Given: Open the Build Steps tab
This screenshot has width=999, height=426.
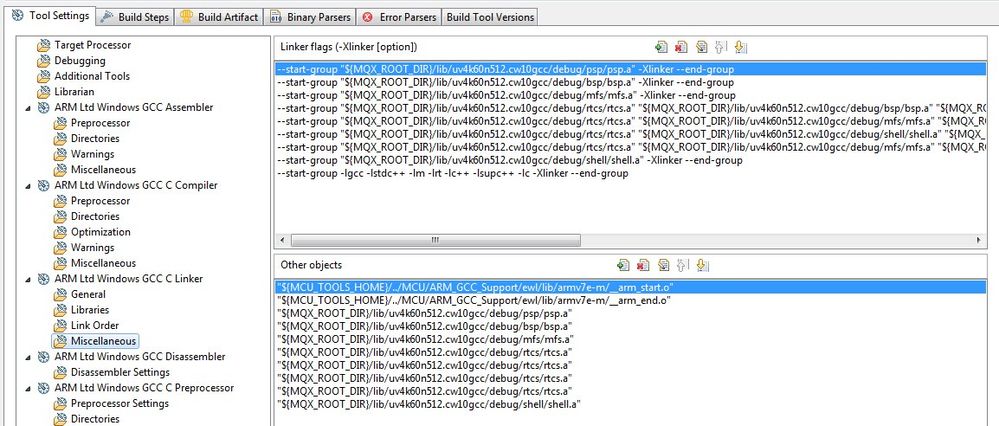Looking at the screenshot, I should (x=134, y=17).
